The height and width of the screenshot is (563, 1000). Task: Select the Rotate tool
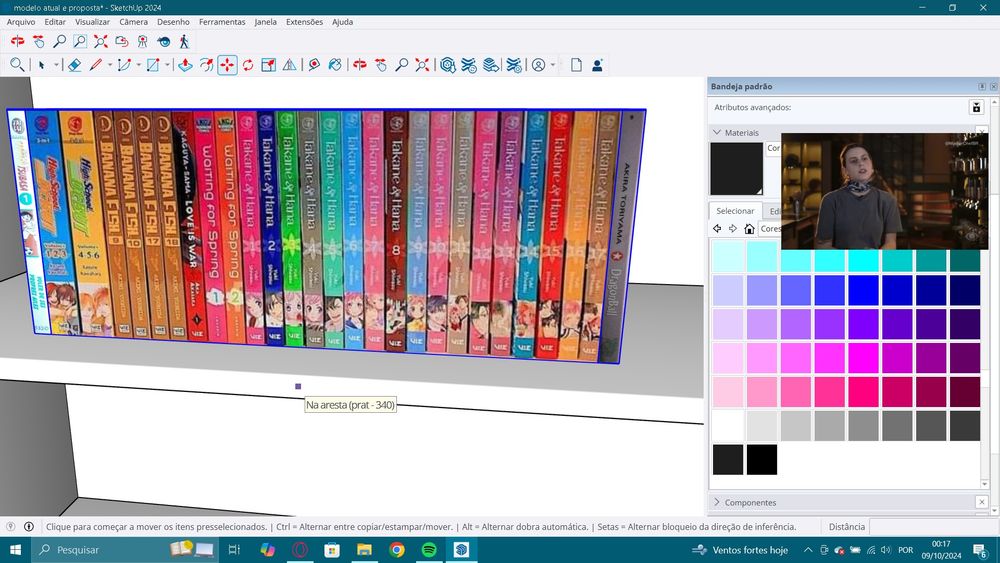click(x=248, y=65)
